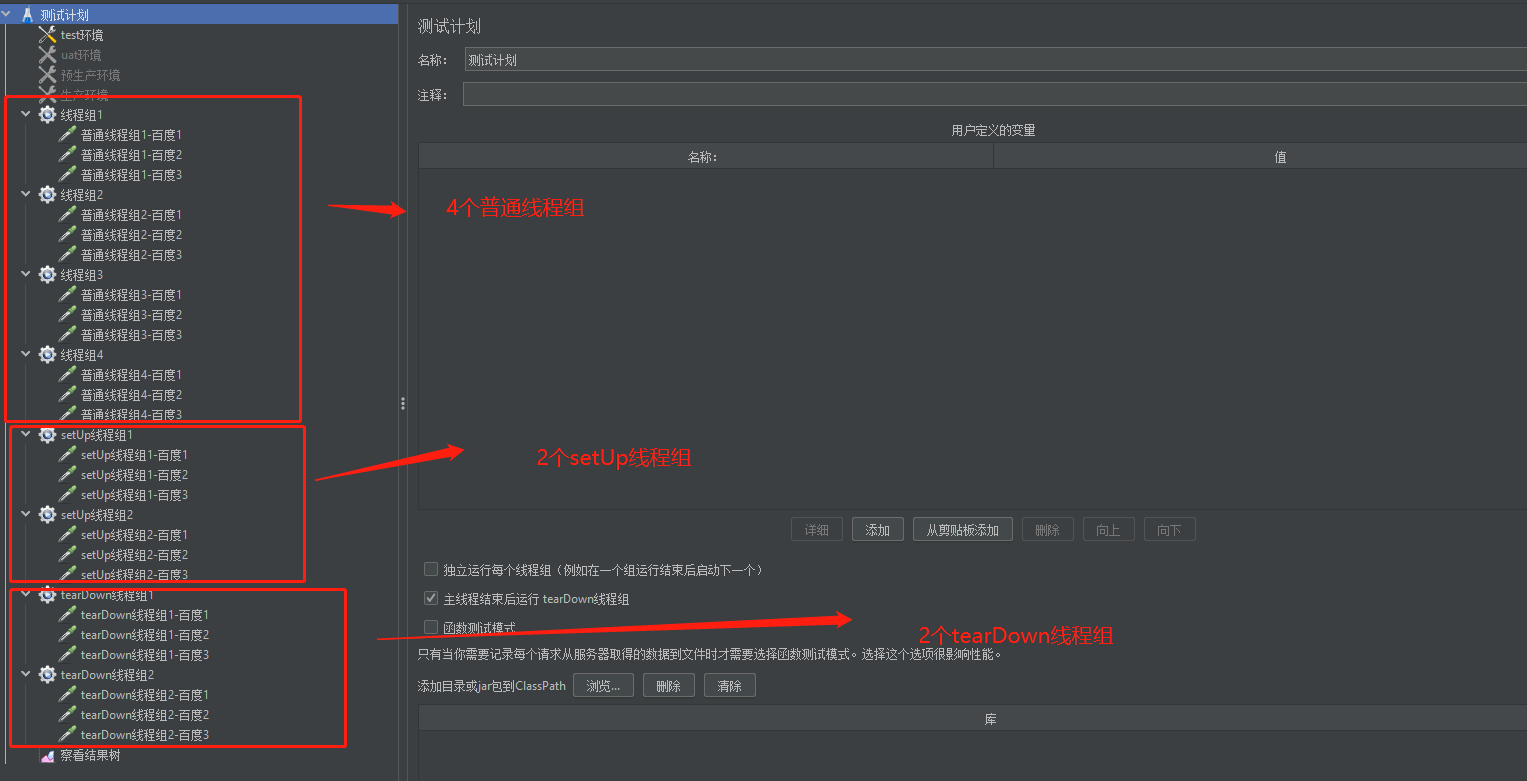Screen dimensions: 1527x781
Task: Collapse the 测试计划 root node
Action: [7, 15]
